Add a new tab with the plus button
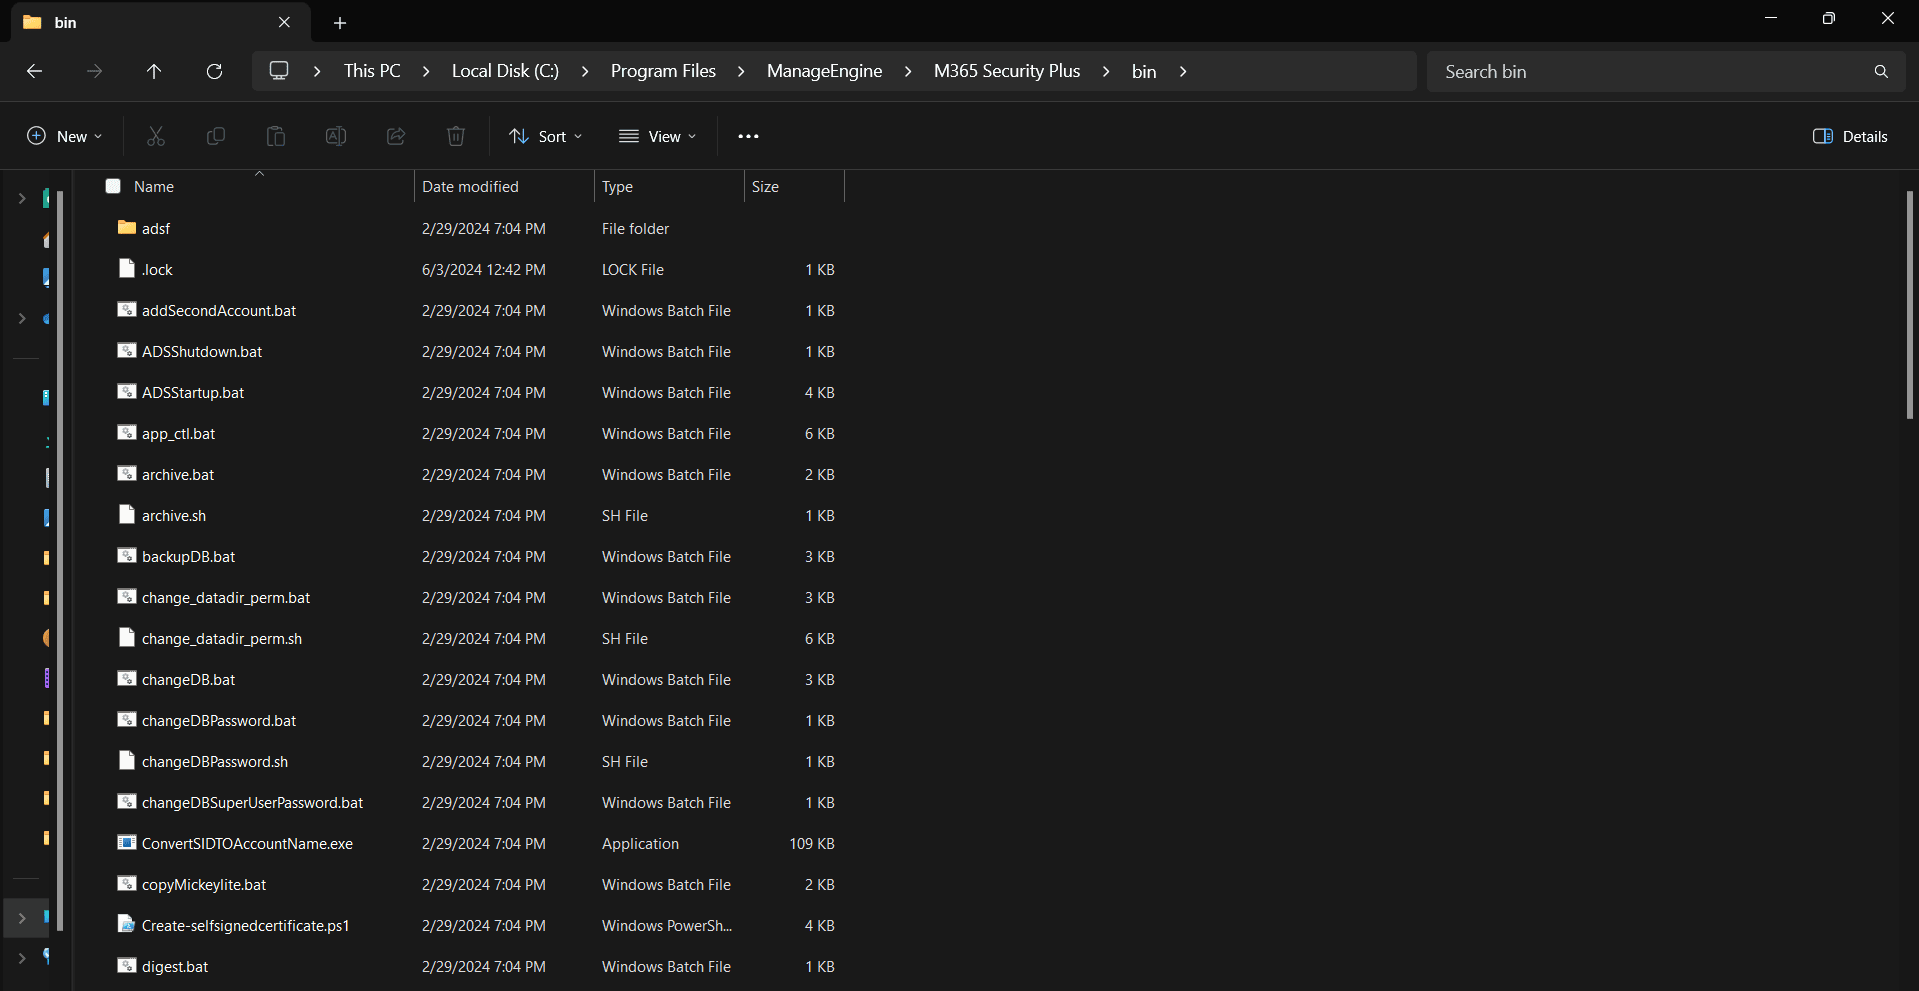 pos(340,22)
